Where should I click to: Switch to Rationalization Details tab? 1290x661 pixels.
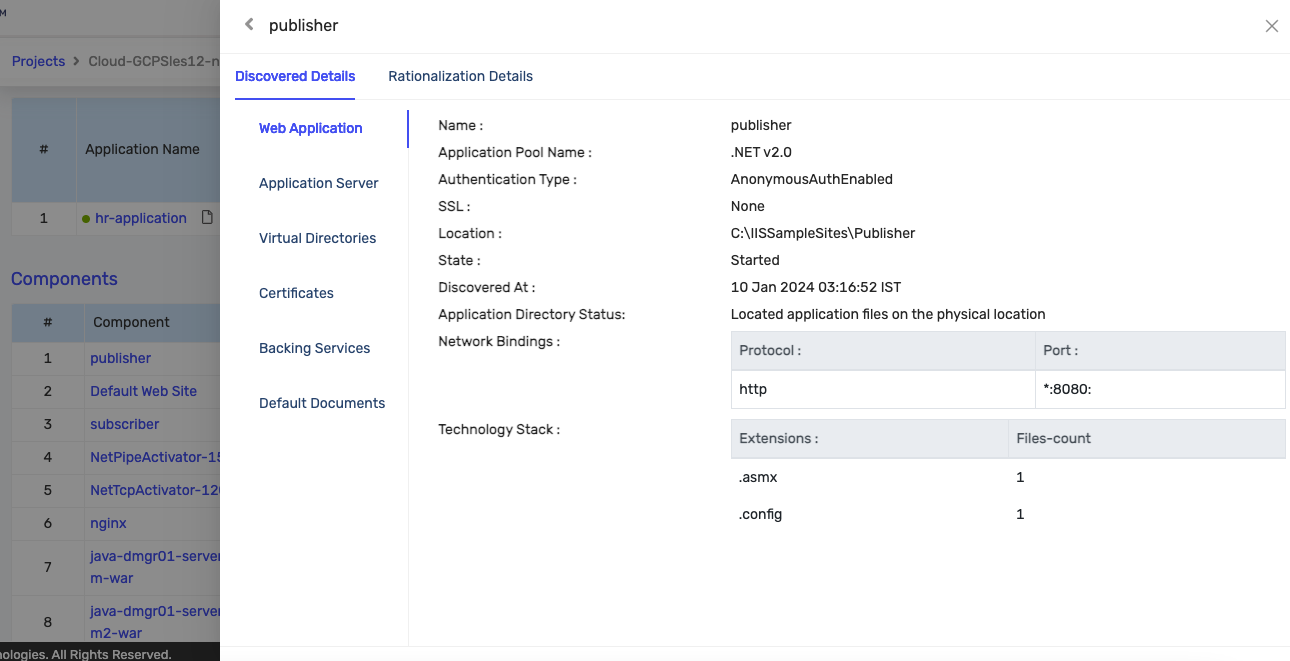pos(460,76)
